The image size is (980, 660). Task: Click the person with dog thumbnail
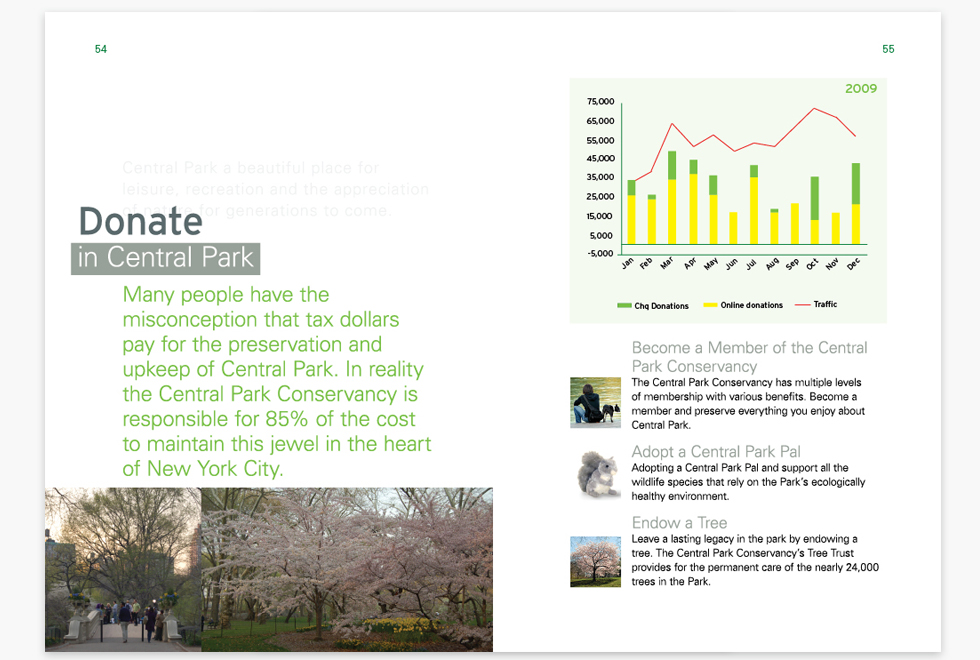(x=595, y=402)
